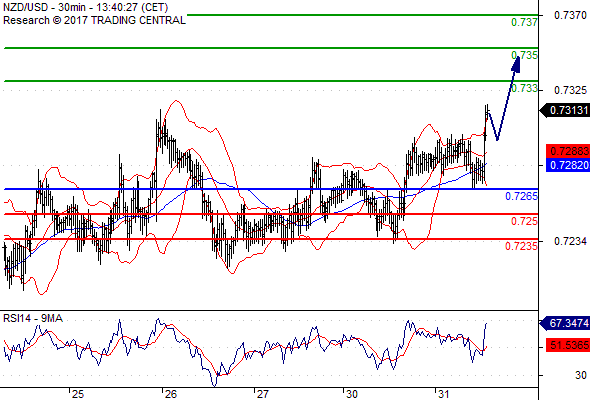The width and height of the screenshot is (590, 400).
Task: Click the red 0.725 support label
Action: (x=524, y=221)
